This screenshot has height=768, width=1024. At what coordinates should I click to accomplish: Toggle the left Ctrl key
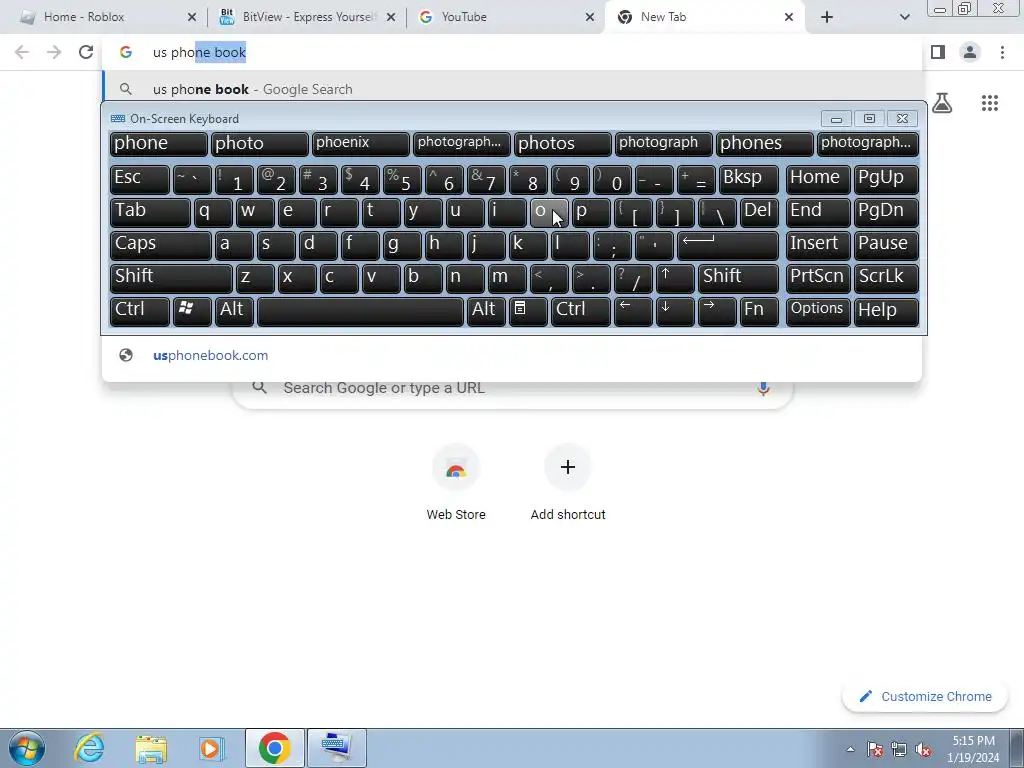pos(140,311)
